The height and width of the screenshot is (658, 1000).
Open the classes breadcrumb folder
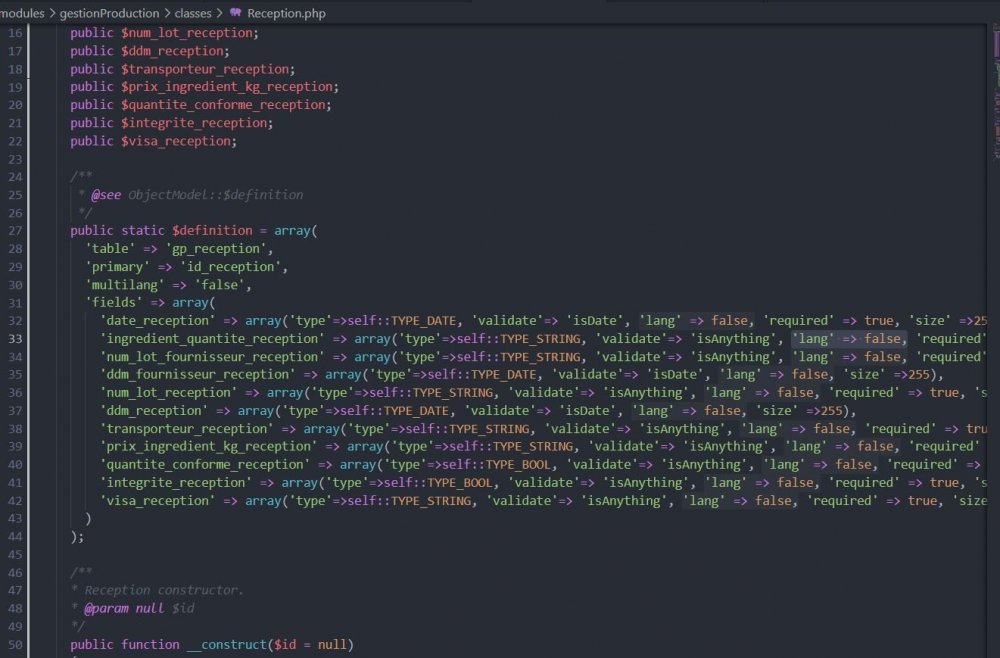click(x=193, y=13)
